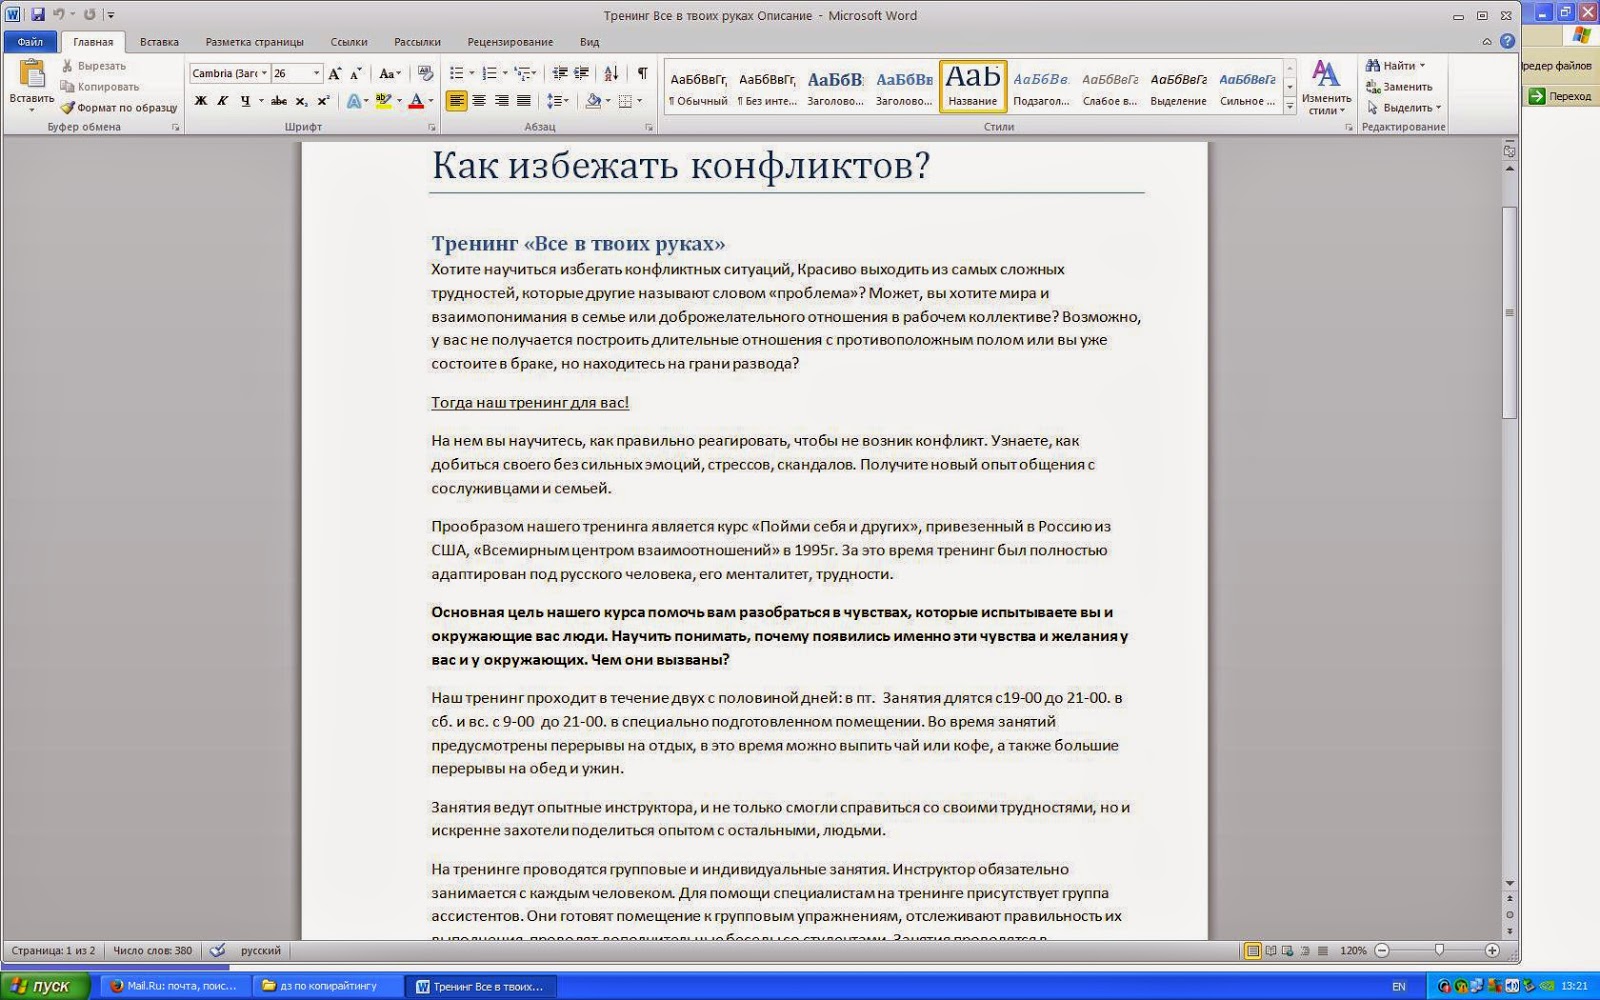Open Изменить стили menu
The height and width of the screenshot is (1000, 1600).
[1326, 87]
